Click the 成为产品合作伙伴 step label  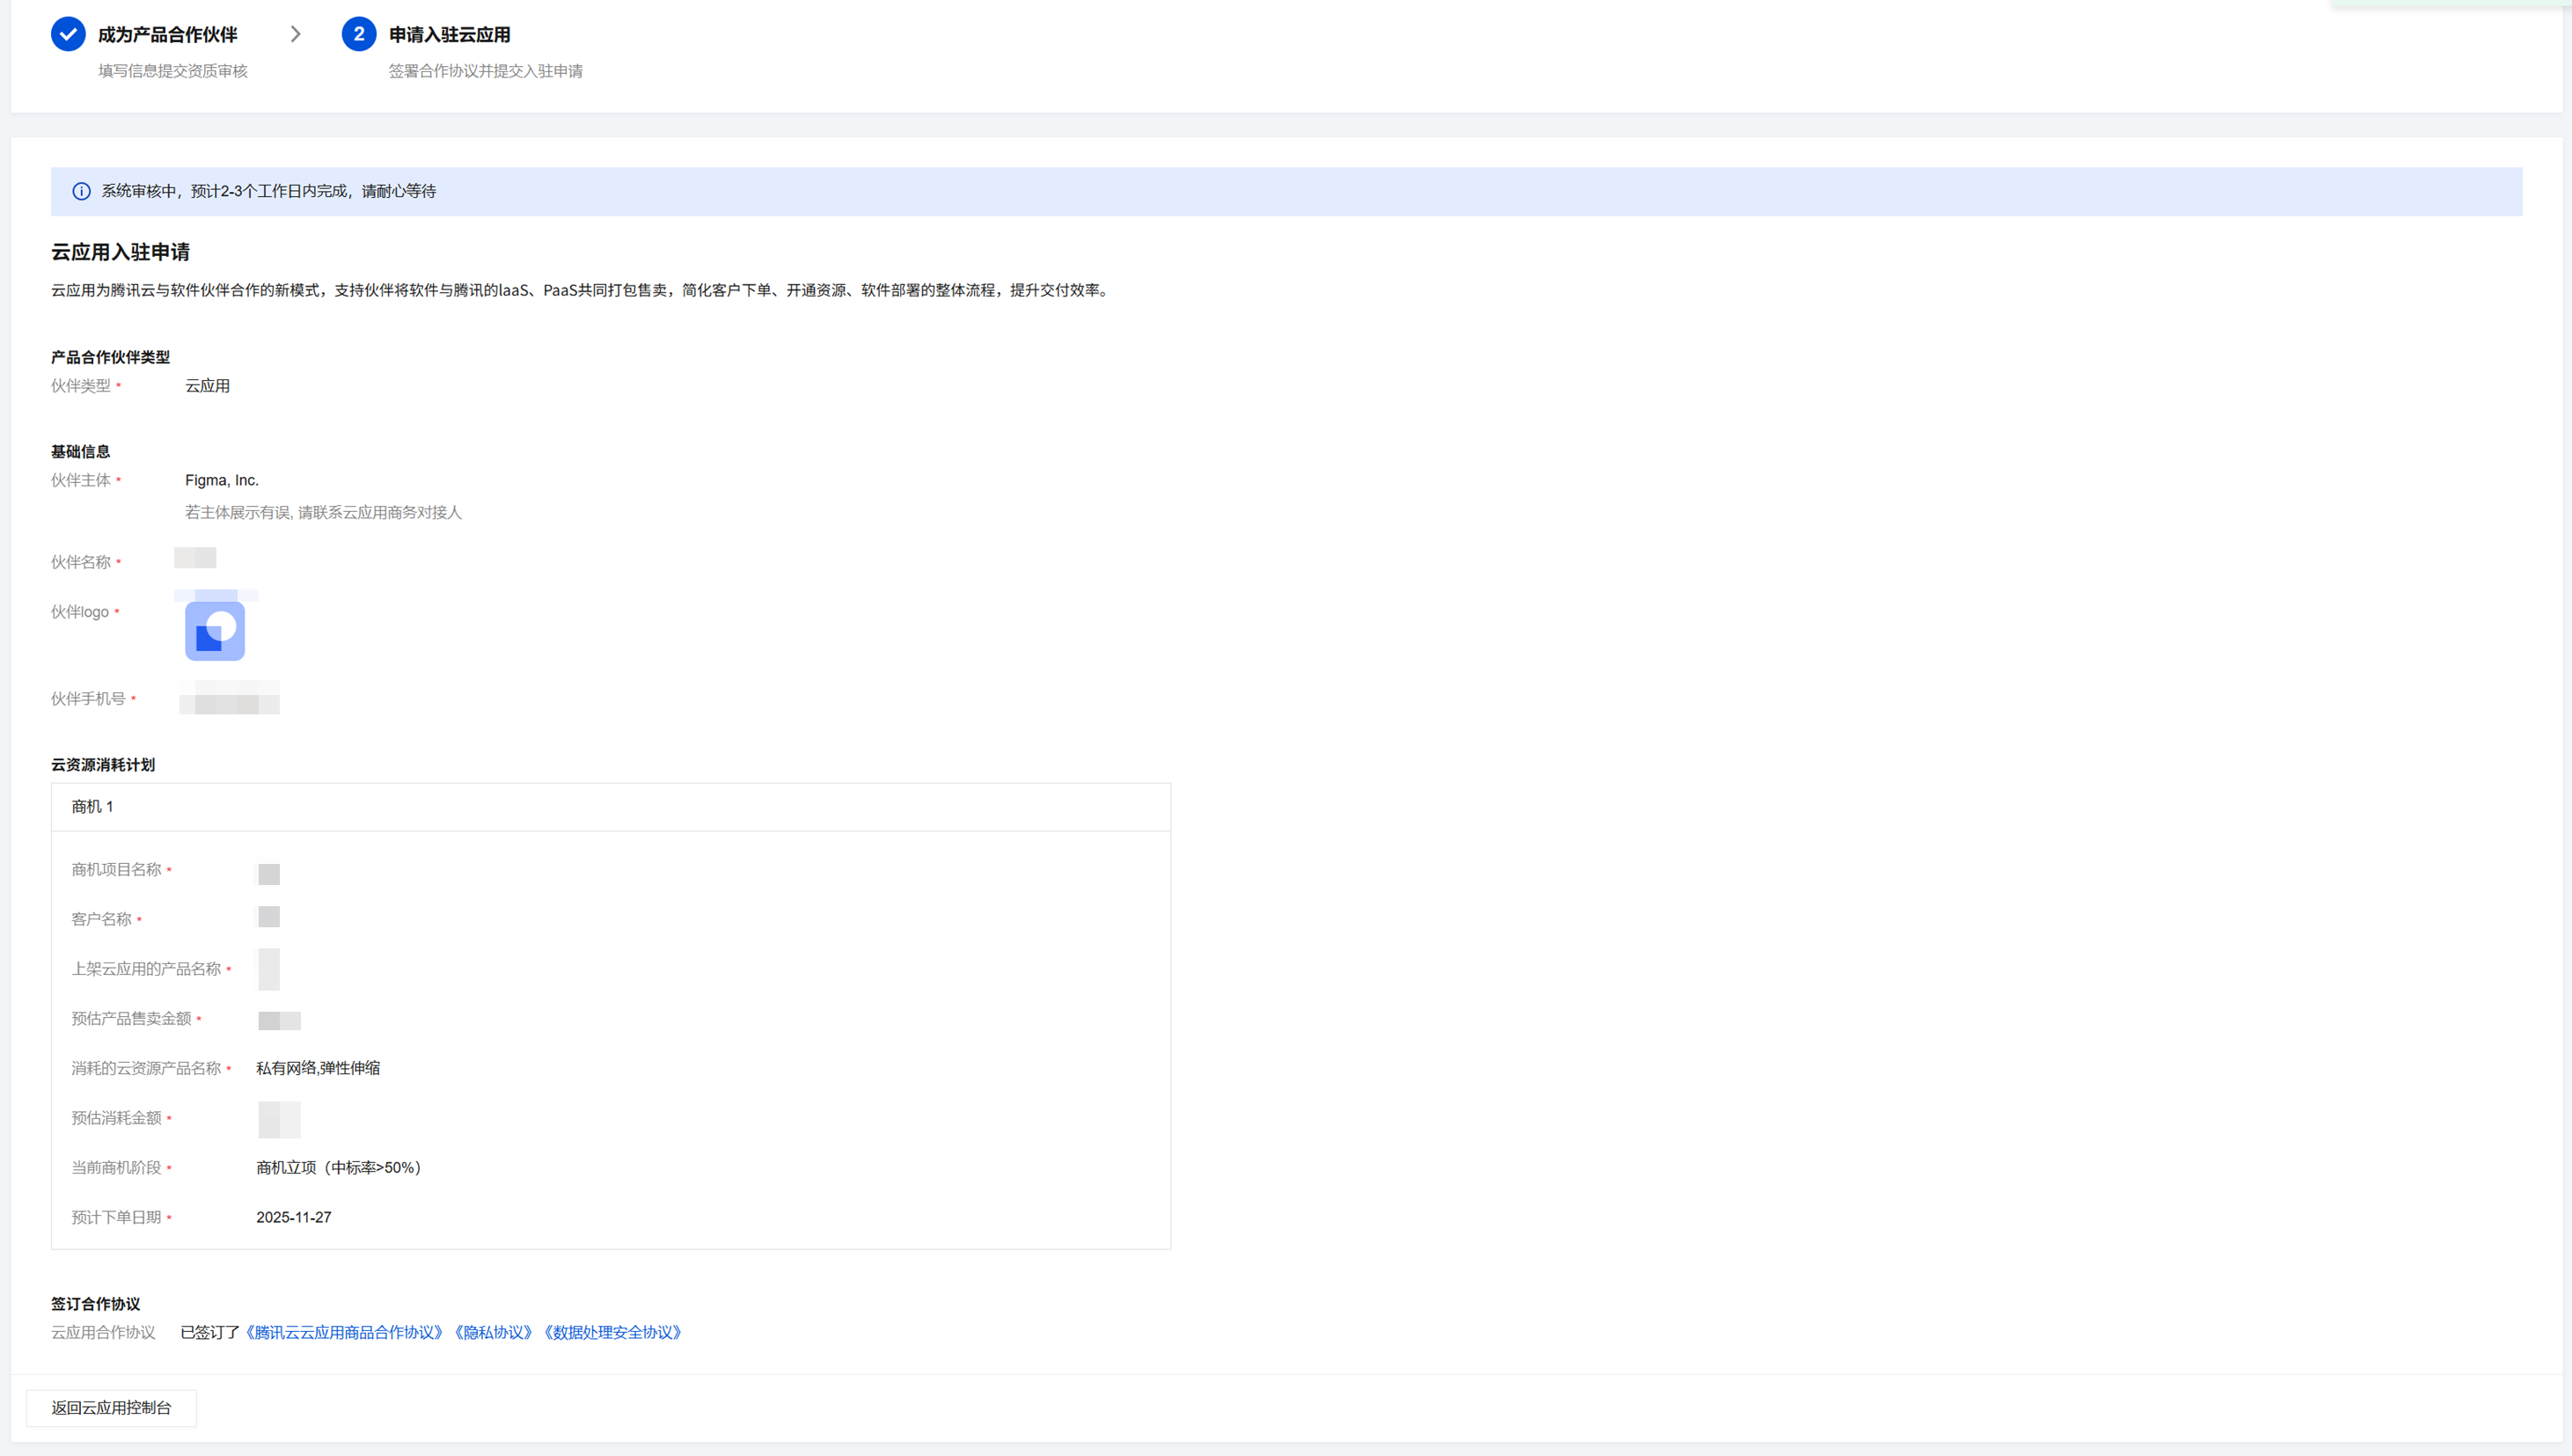point(167,34)
